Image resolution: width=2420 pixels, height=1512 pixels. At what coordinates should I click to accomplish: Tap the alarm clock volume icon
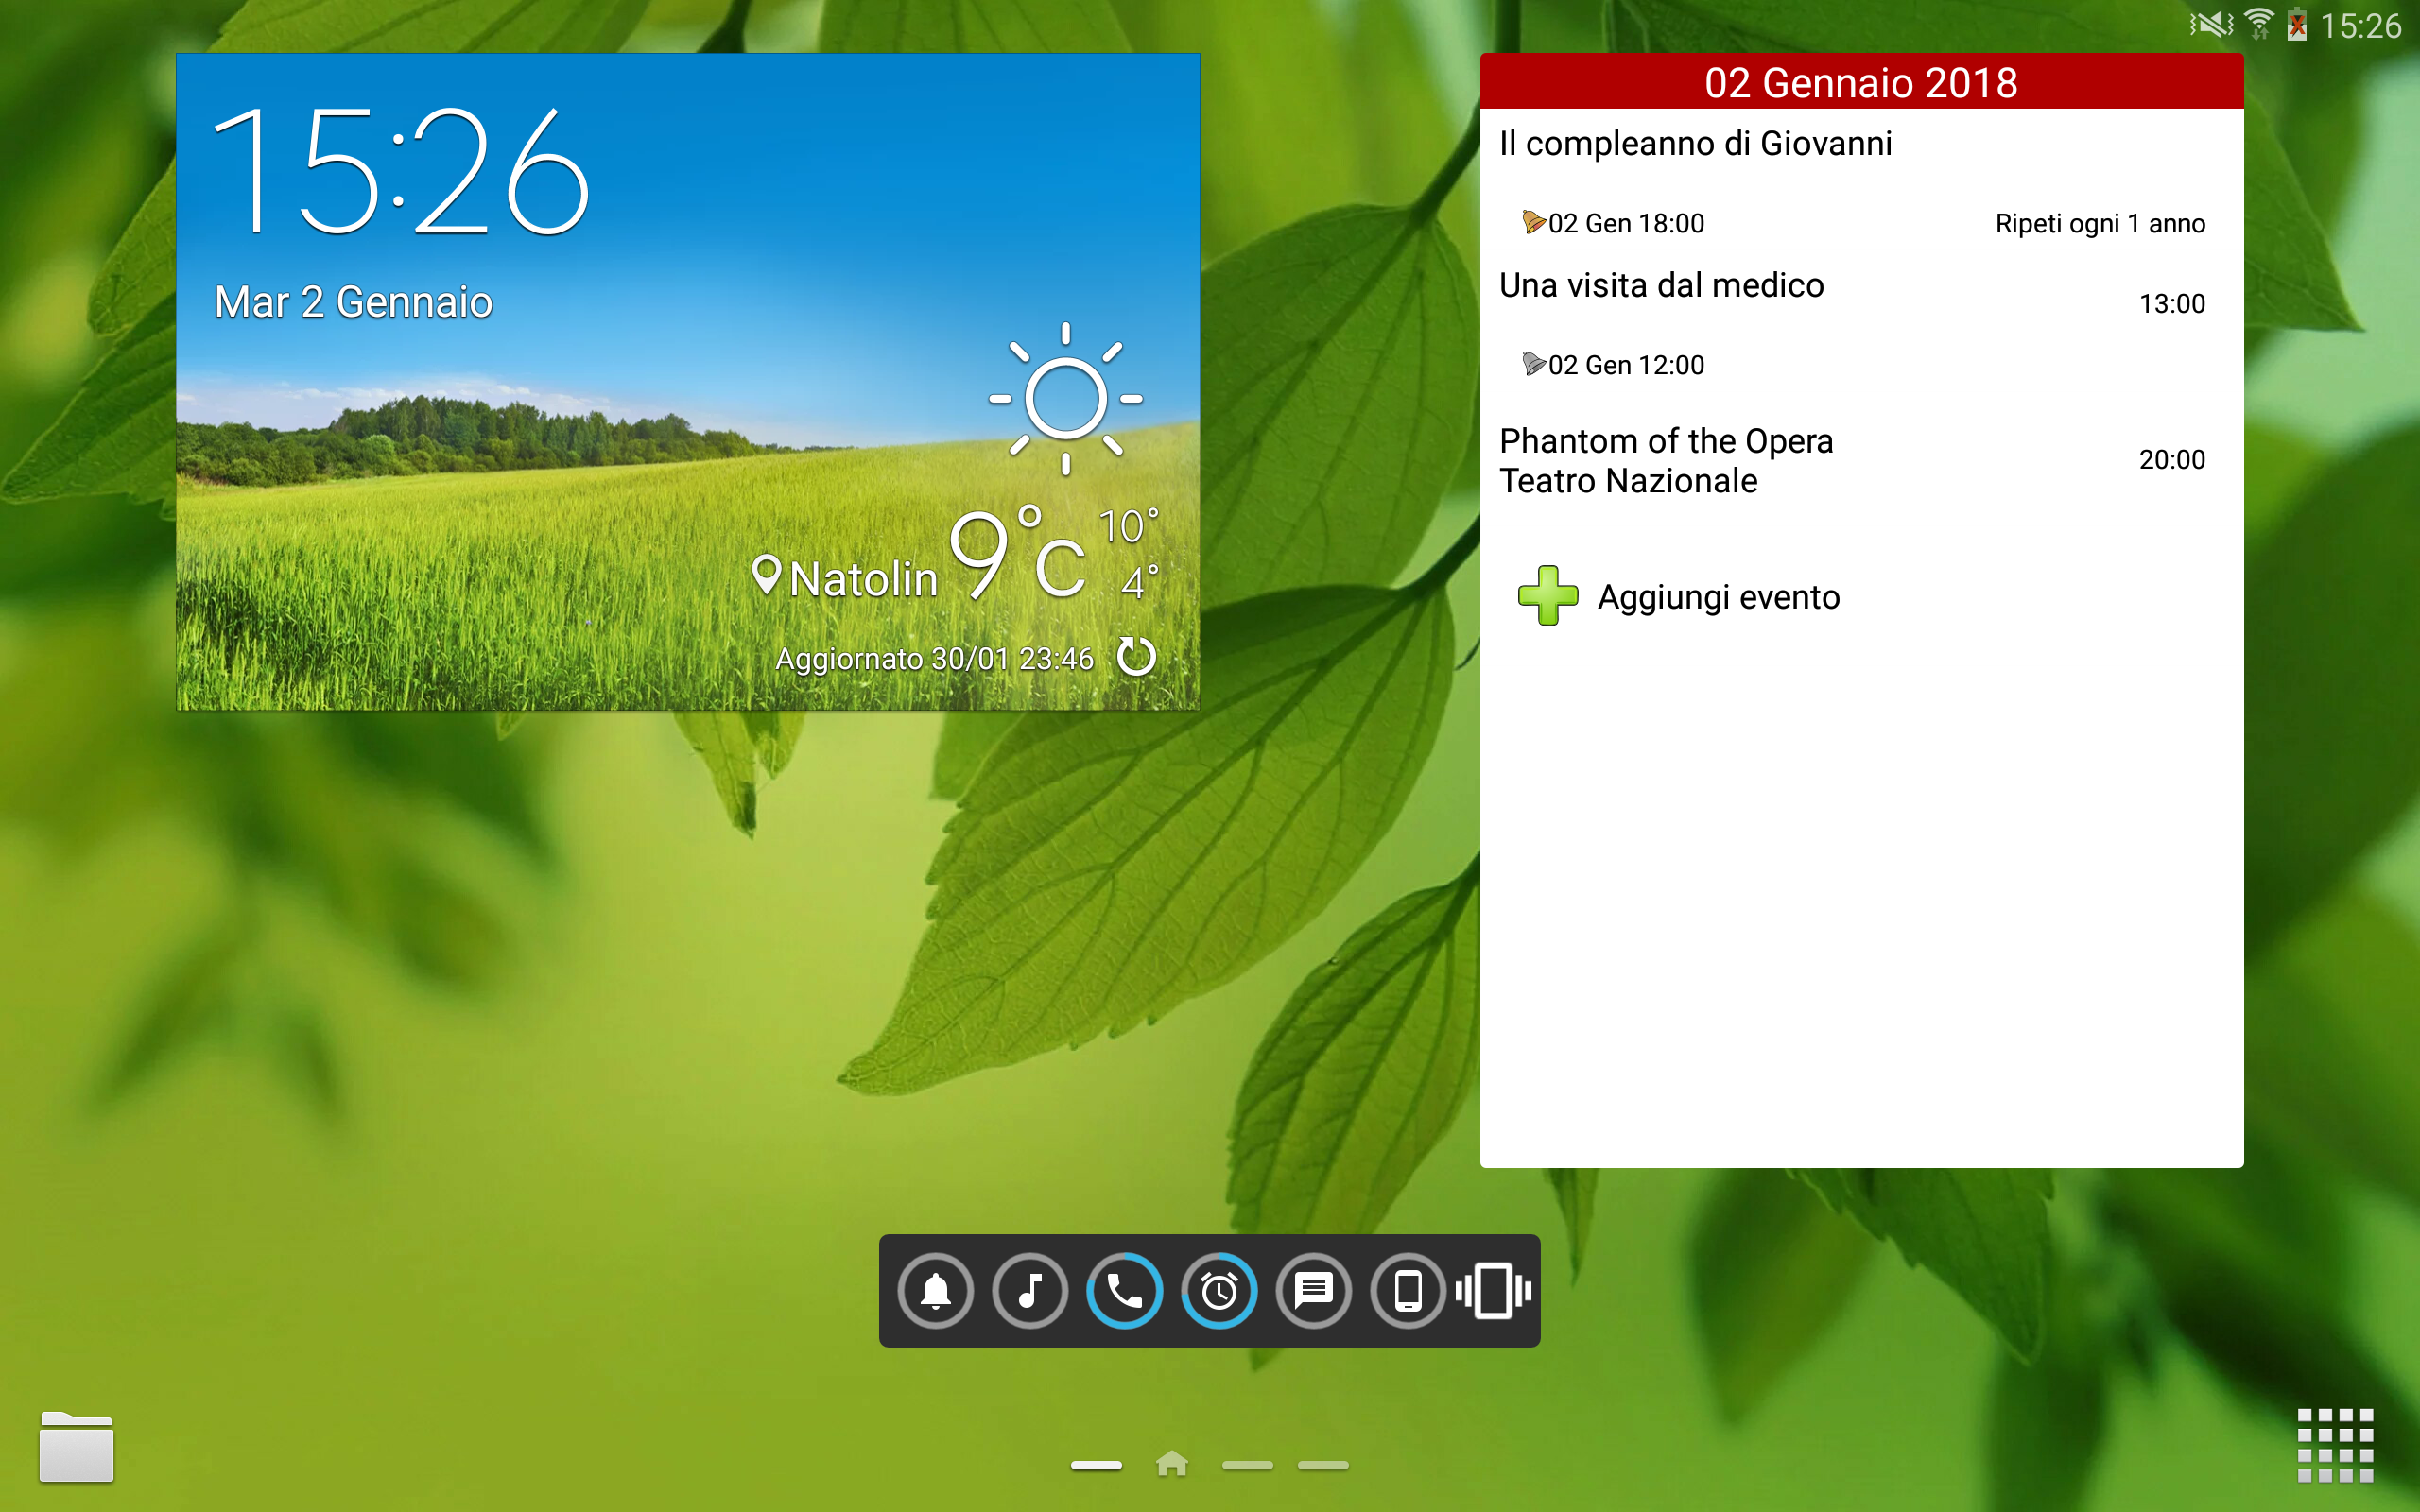tap(1219, 1291)
